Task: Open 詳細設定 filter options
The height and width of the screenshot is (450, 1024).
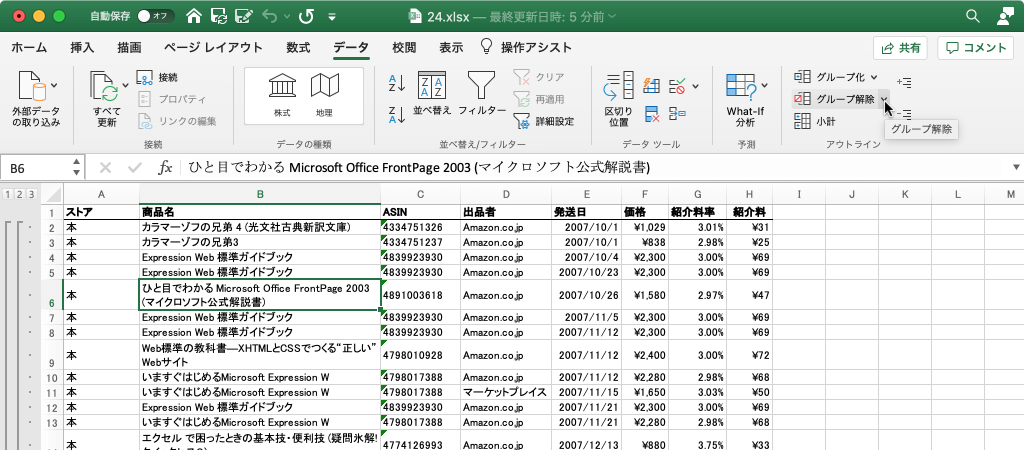Action: 544,121
